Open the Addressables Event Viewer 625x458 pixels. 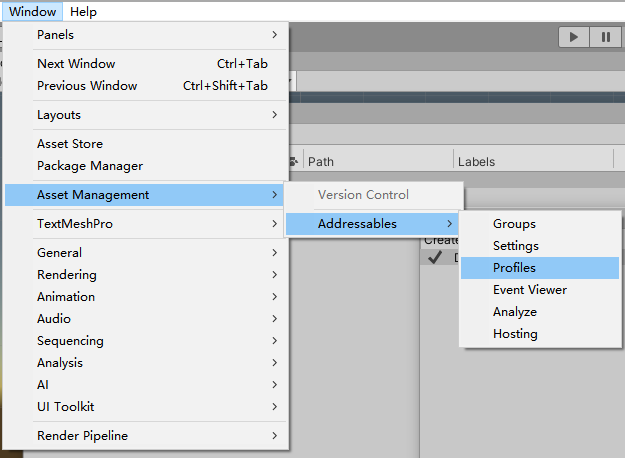(x=540, y=290)
